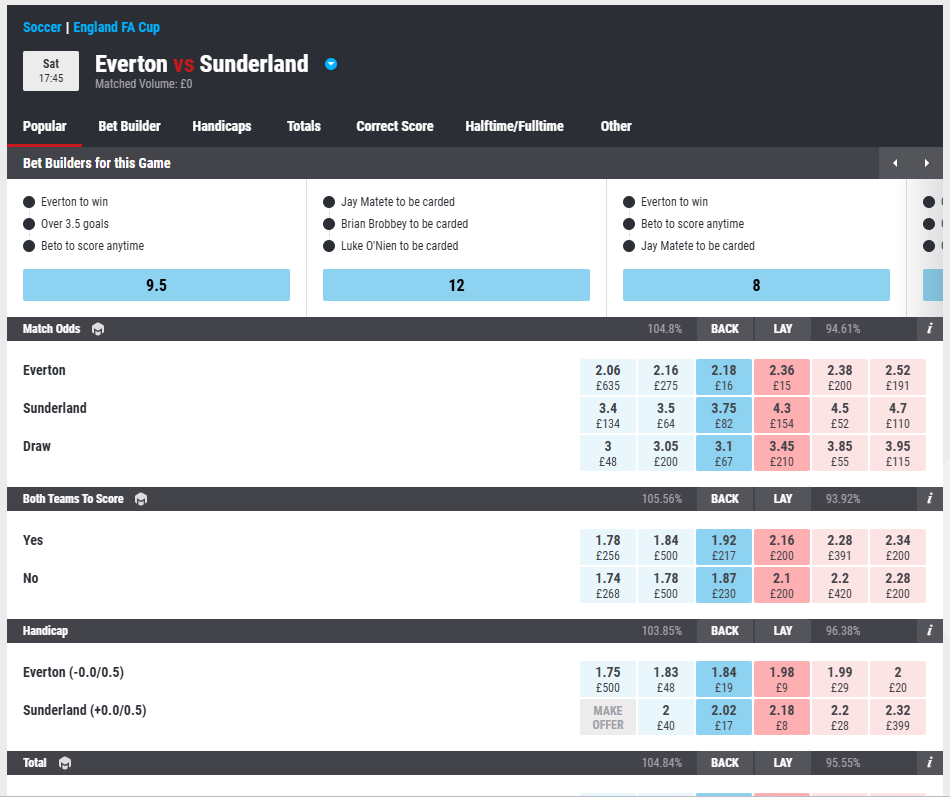Image resolution: width=950 pixels, height=797 pixels.
Task: Open the info icon for Both Teams To Score
Action: point(928,498)
